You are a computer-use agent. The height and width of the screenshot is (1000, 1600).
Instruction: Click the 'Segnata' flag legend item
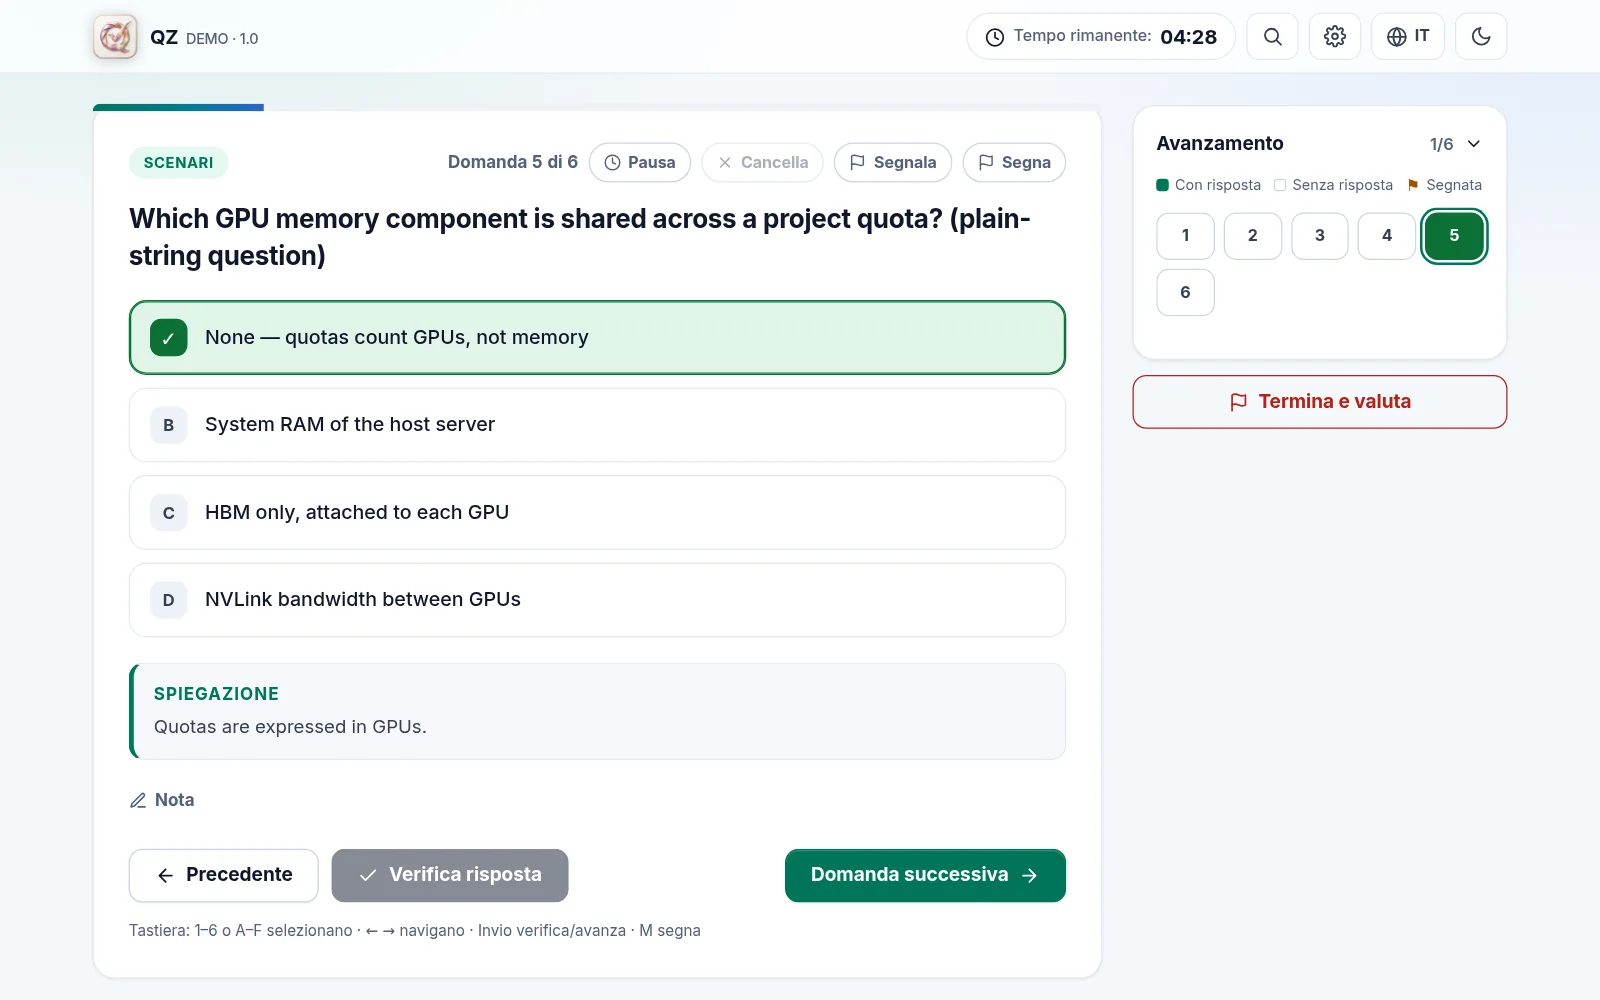click(1445, 185)
